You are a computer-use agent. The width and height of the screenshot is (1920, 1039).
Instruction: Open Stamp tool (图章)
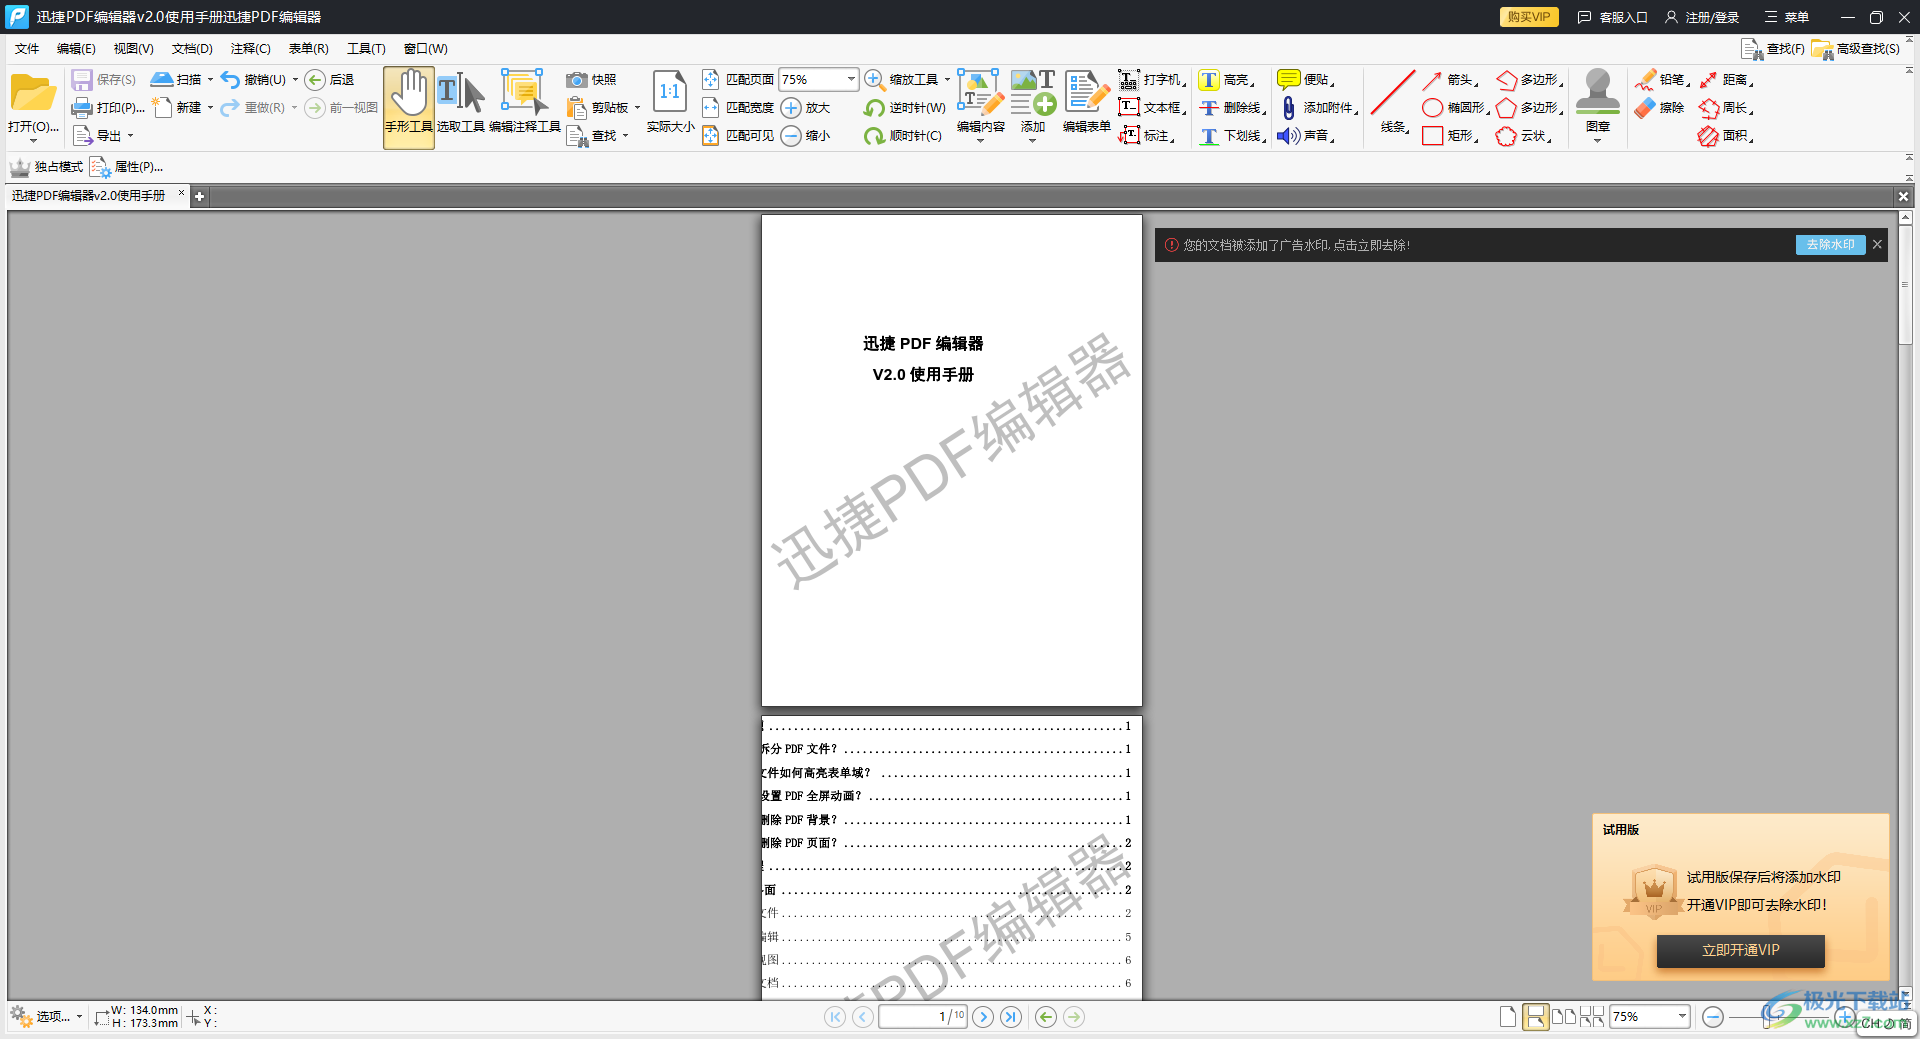pos(1597,102)
